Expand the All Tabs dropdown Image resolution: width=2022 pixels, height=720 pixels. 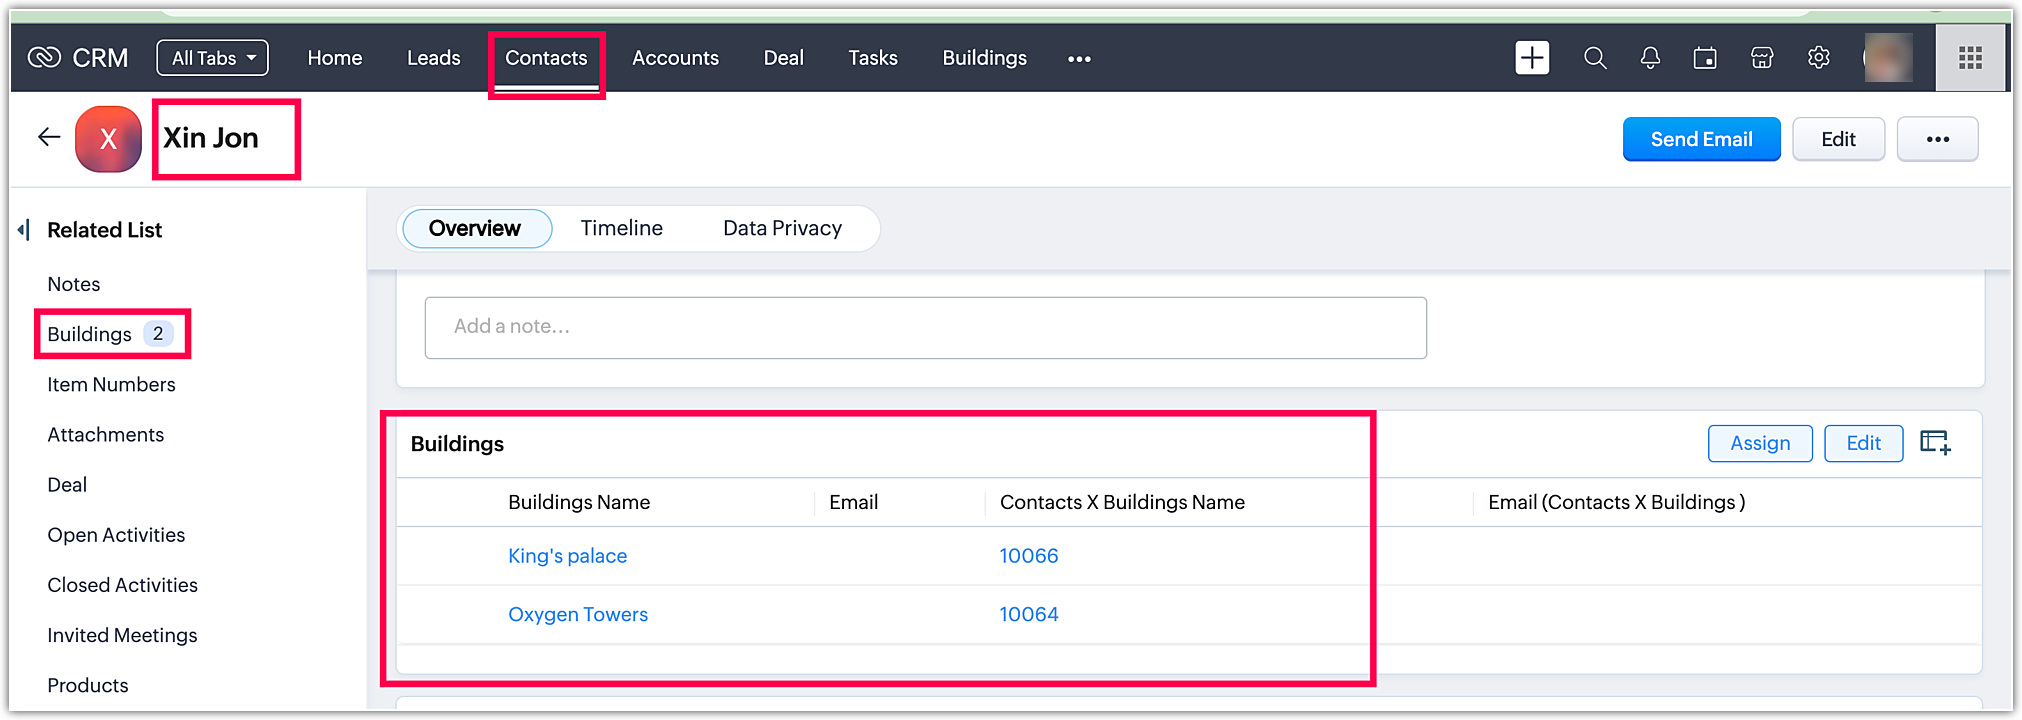pos(213,58)
